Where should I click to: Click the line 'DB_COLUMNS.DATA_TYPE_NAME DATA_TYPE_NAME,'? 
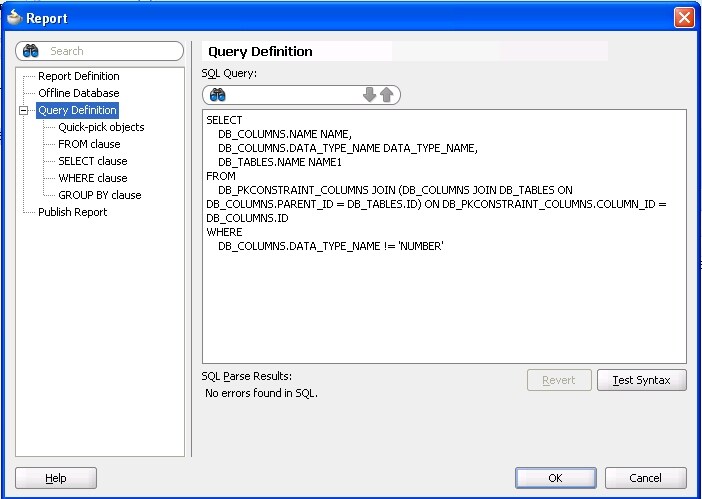[348, 148]
